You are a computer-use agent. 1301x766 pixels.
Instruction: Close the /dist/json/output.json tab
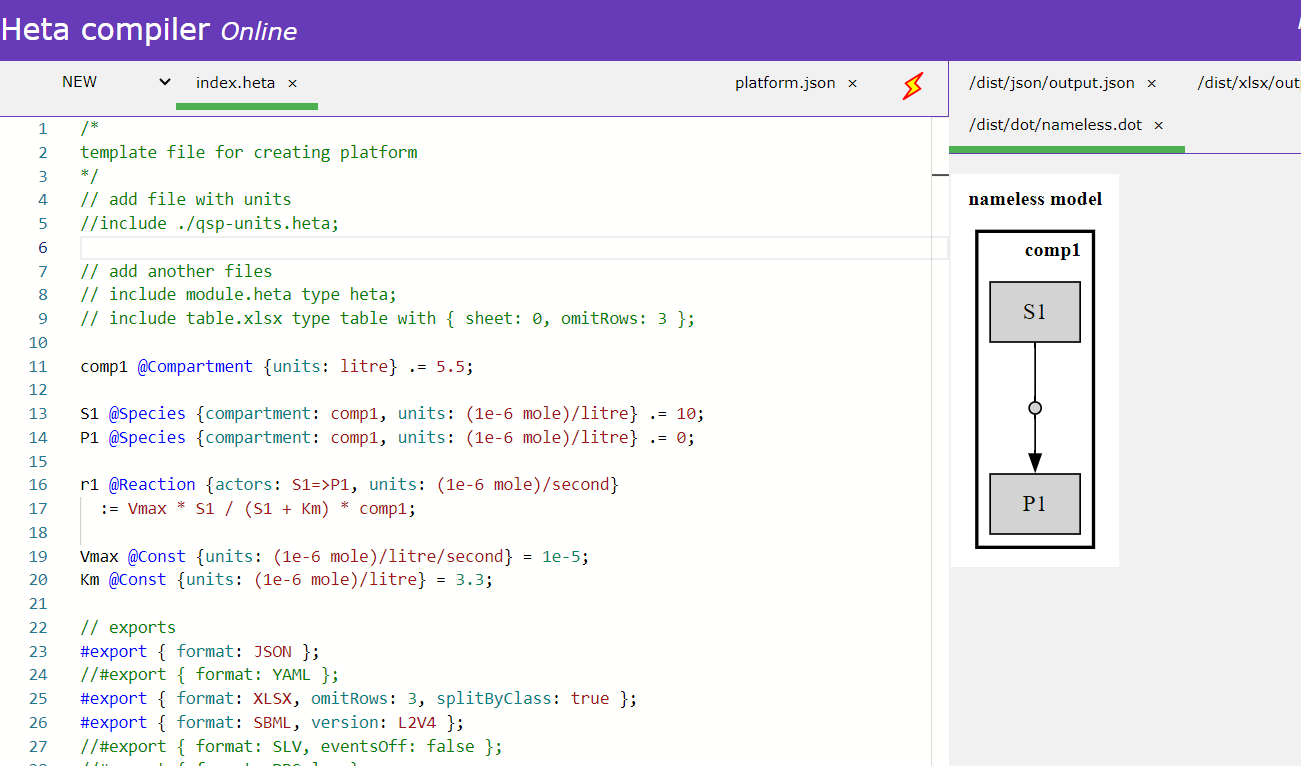1151,84
